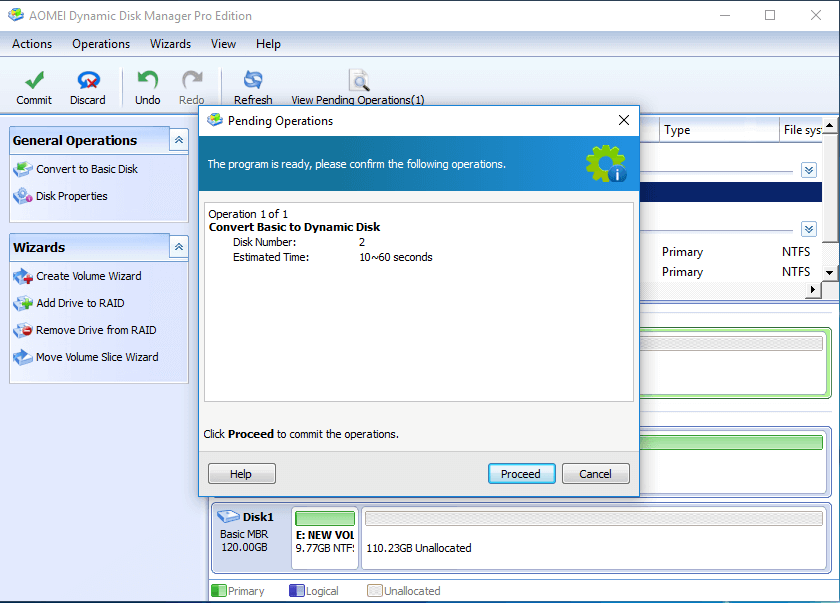Click Cancel in the Pending Operations dialog
This screenshot has width=840, height=603.
pos(595,474)
